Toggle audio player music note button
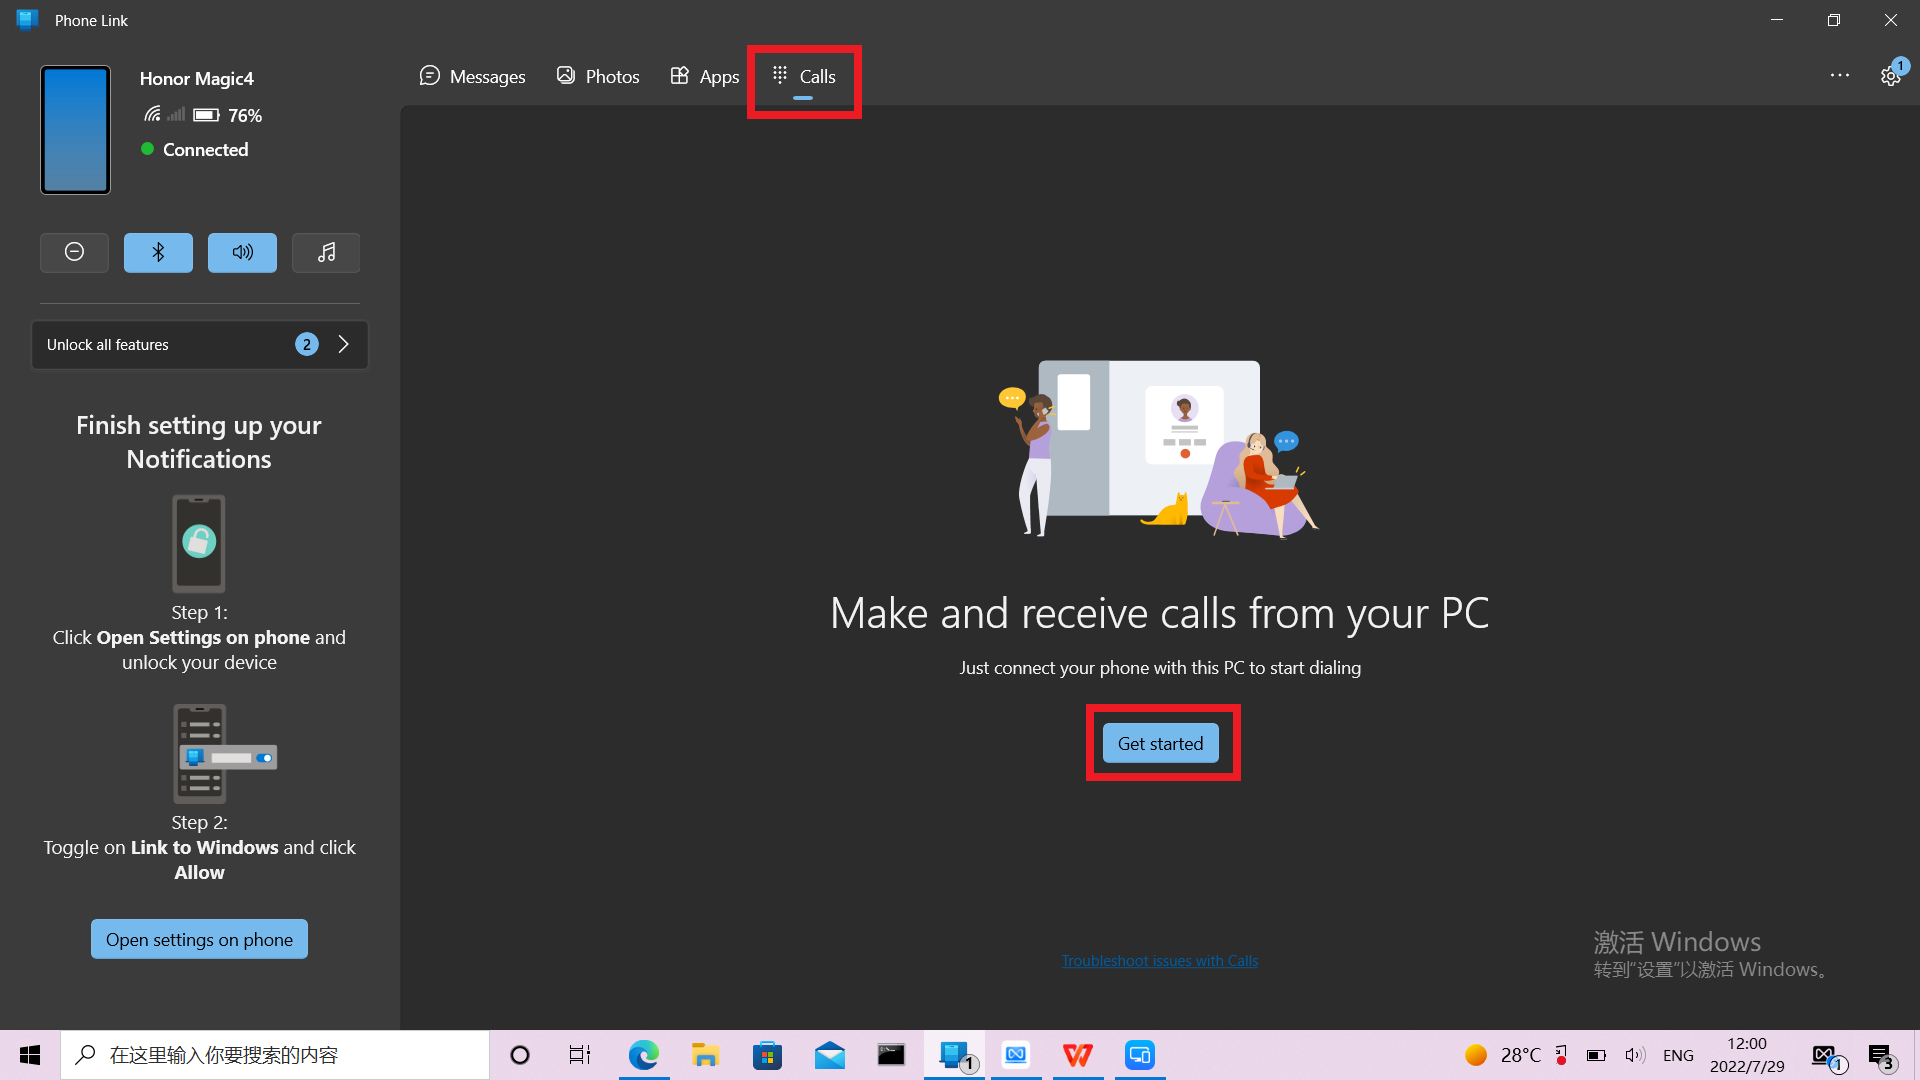 [x=326, y=252]
